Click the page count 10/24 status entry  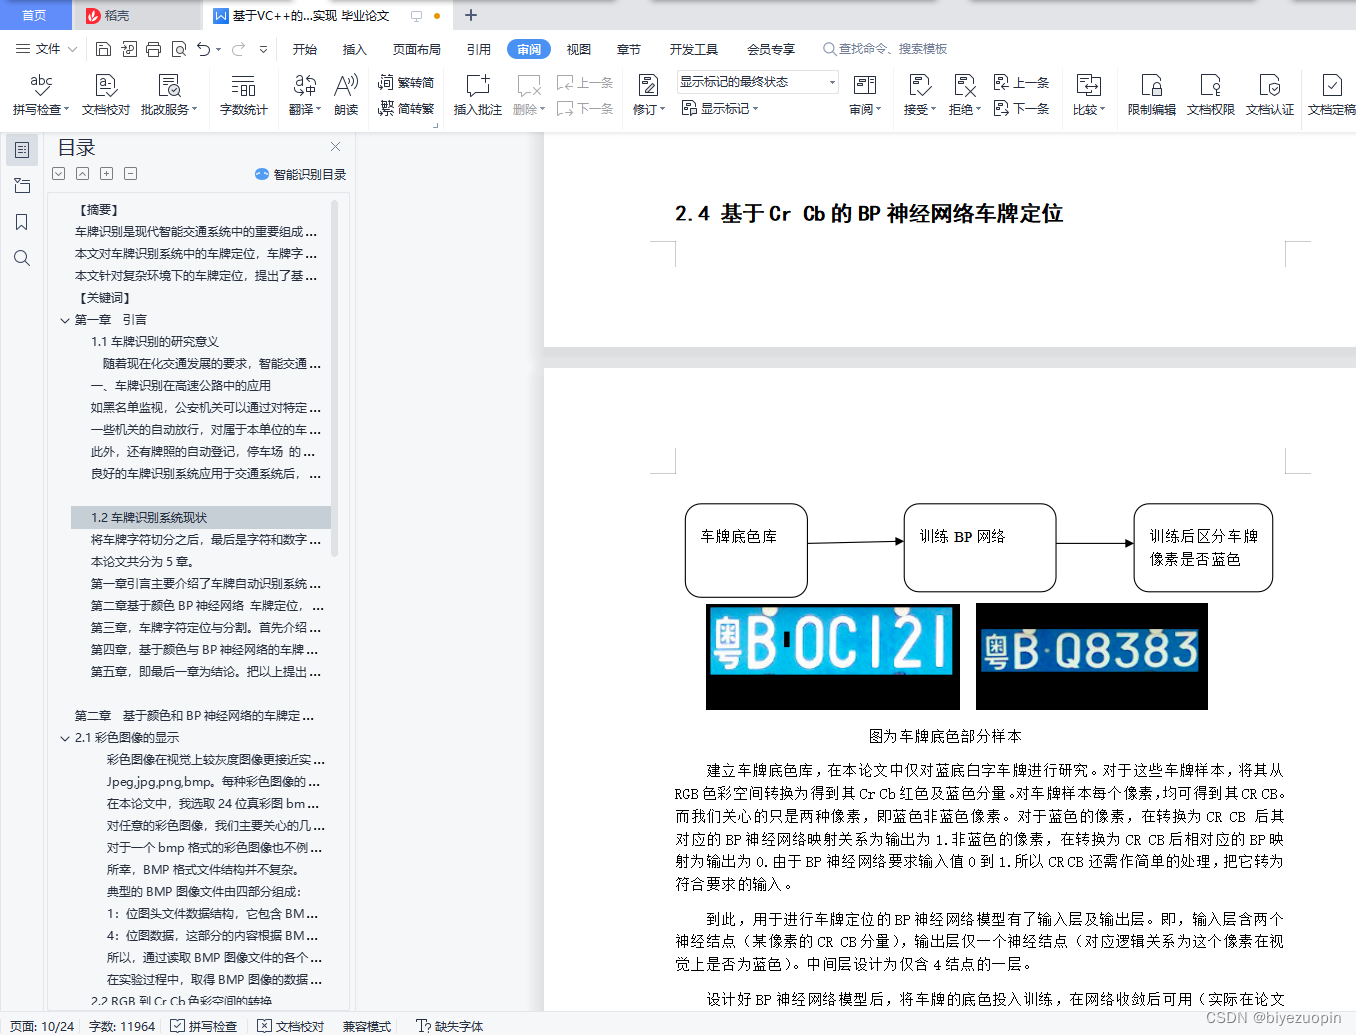click(x=42, y=1026)
